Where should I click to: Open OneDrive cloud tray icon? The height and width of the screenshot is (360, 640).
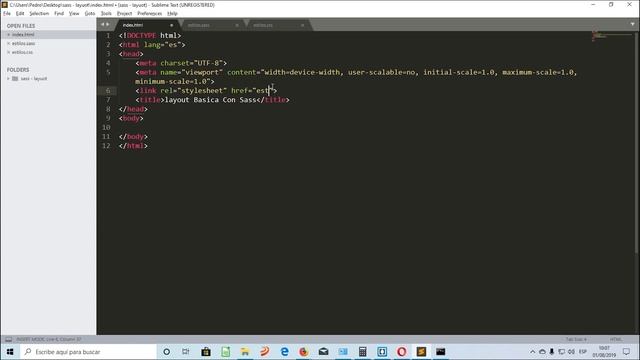click(x=542, y=351)
